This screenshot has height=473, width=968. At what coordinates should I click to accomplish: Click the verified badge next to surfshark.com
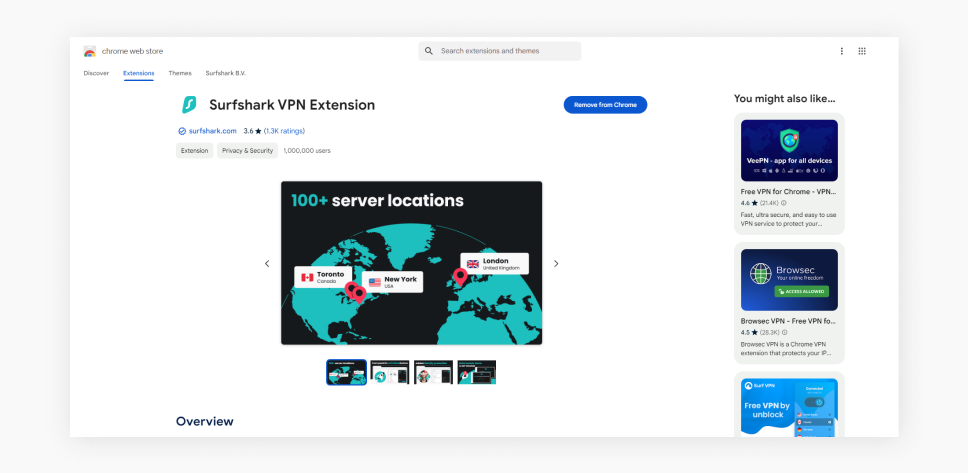tap(182, 131)
